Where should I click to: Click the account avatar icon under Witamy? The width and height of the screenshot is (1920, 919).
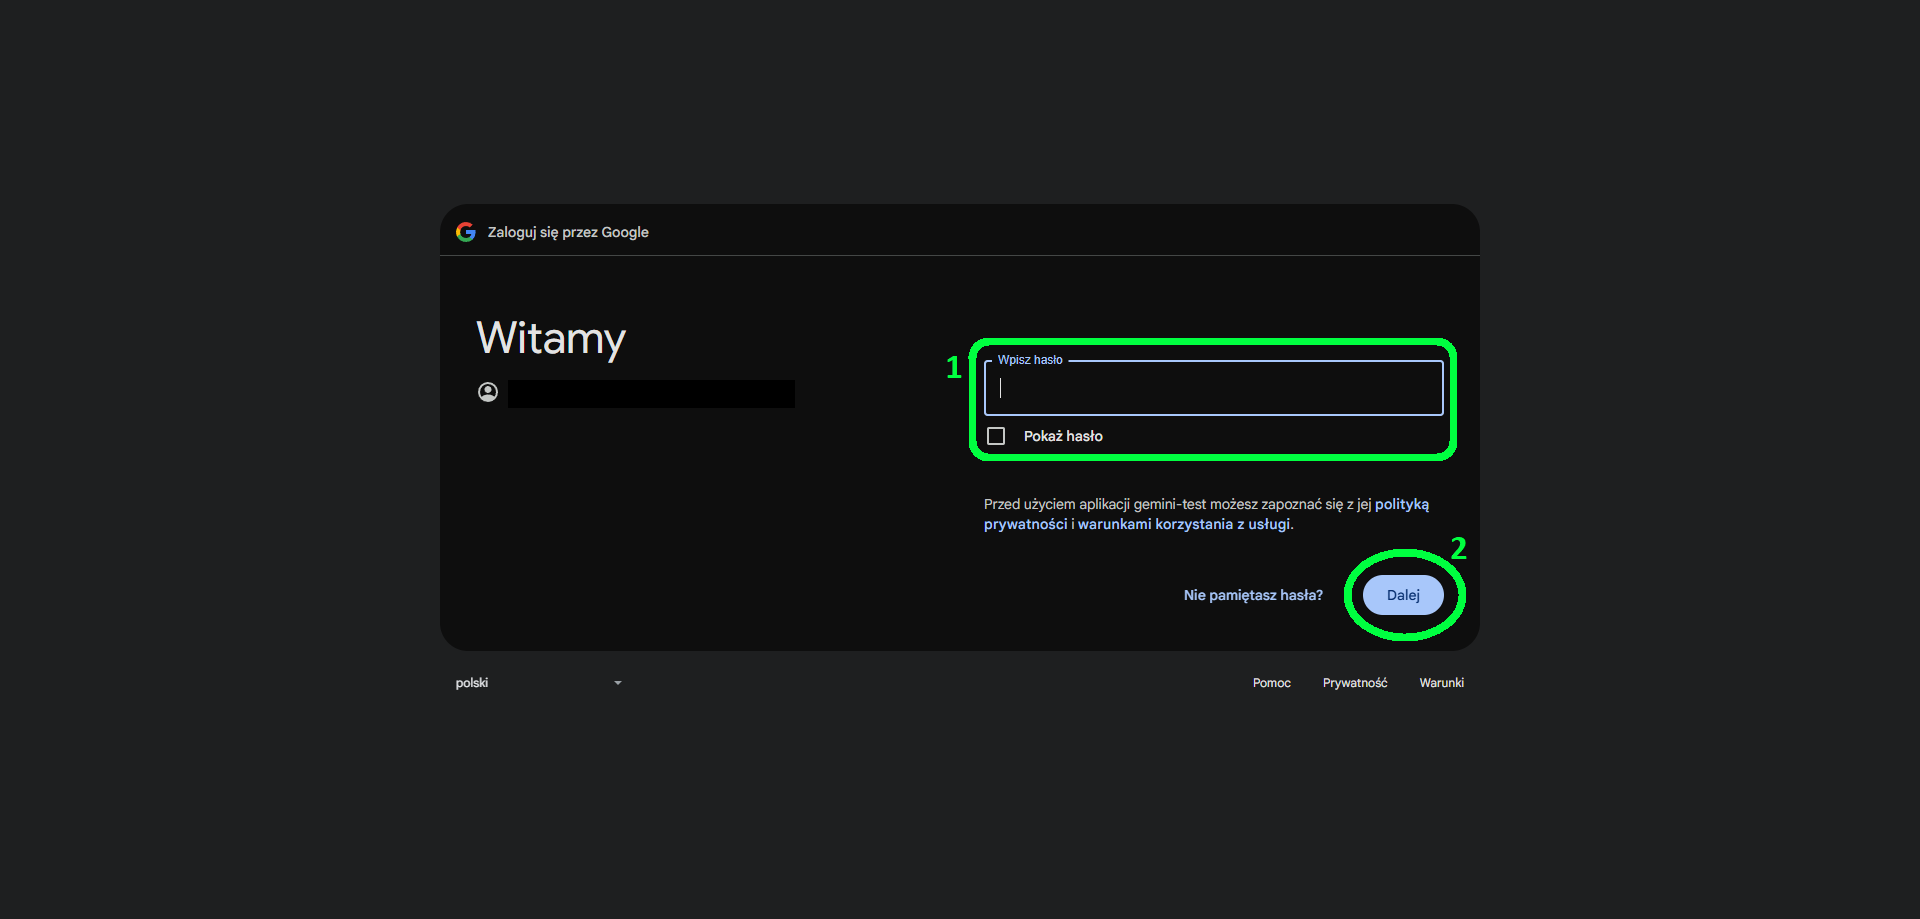tap(488, 392)
